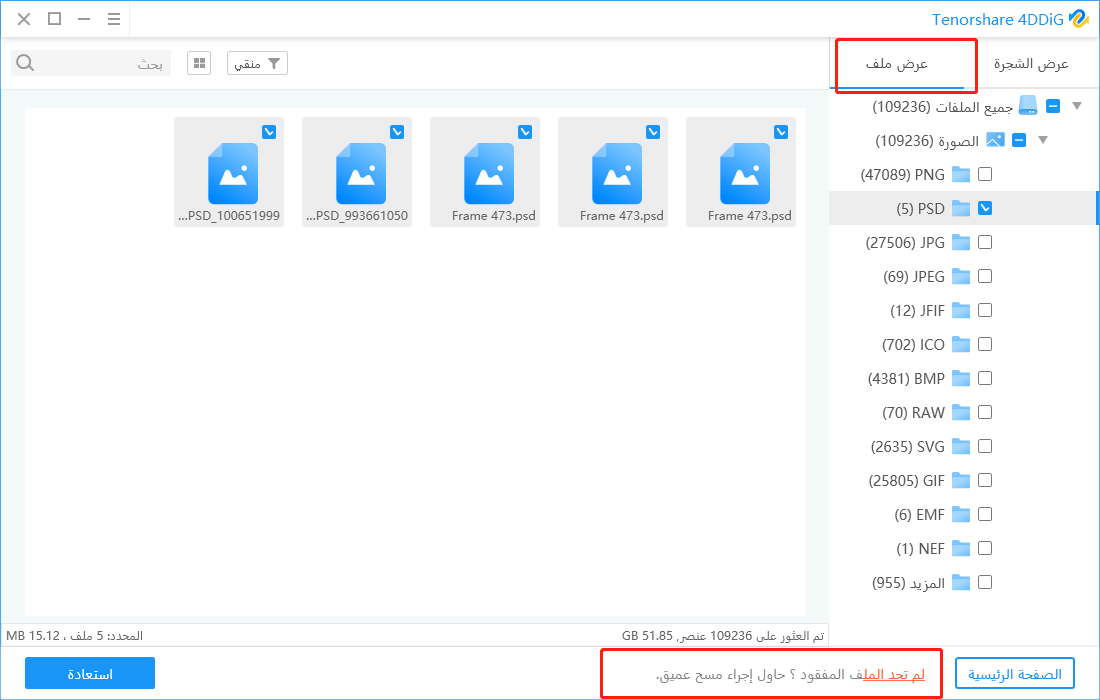
Task: Collapse the الصورة tree arrow
Action: coord(1043,140)
